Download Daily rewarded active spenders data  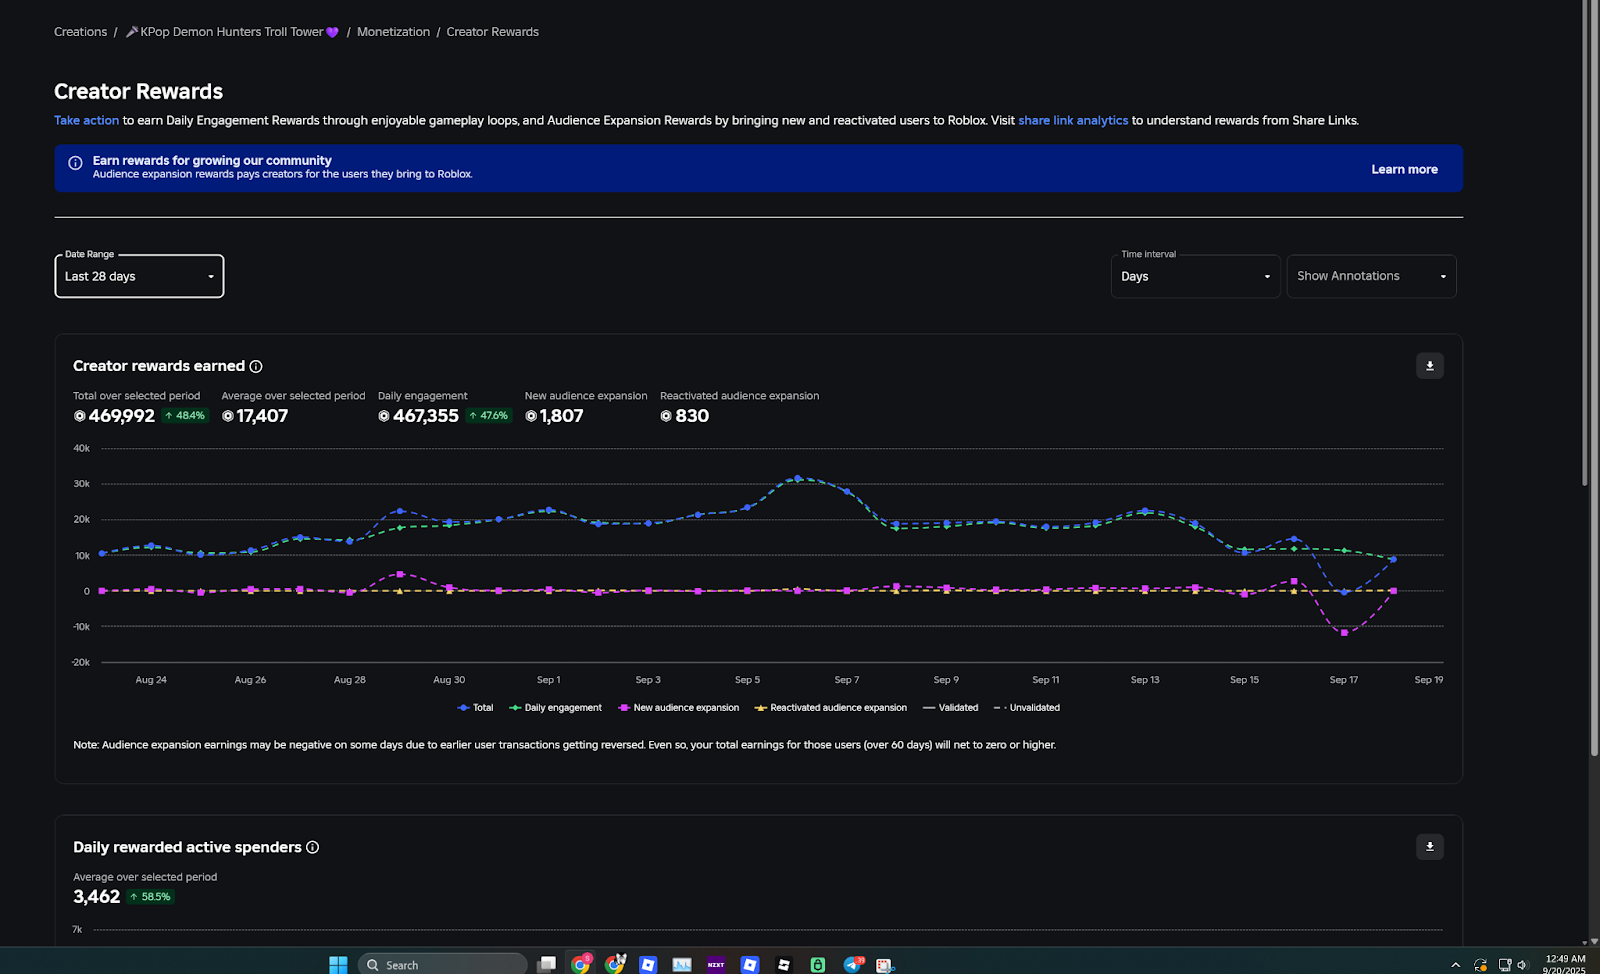coord(1429,846)
